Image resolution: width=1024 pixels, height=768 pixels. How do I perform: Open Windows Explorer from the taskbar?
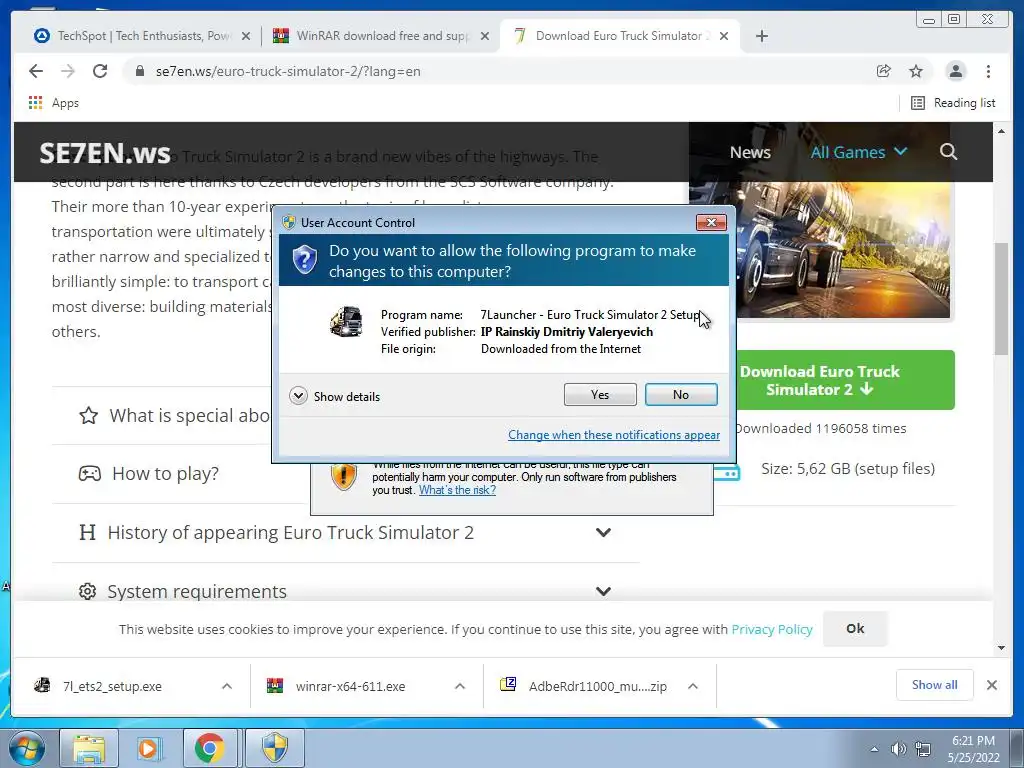click(89, 748)
